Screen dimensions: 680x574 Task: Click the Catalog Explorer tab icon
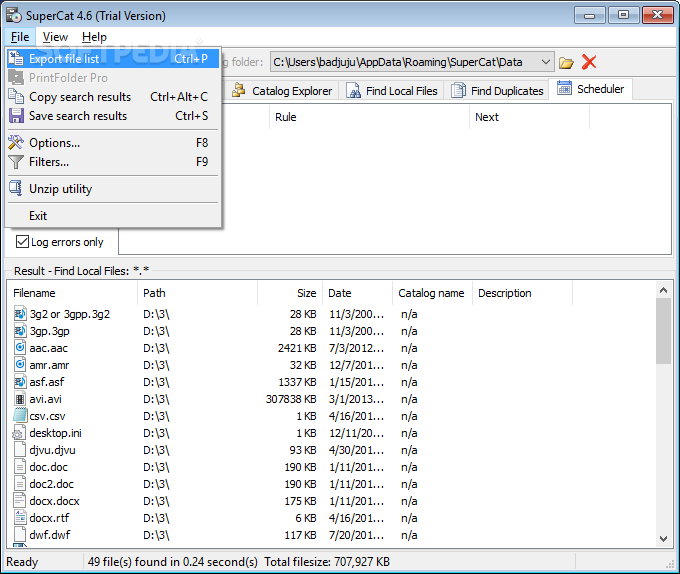coord(239,90)
